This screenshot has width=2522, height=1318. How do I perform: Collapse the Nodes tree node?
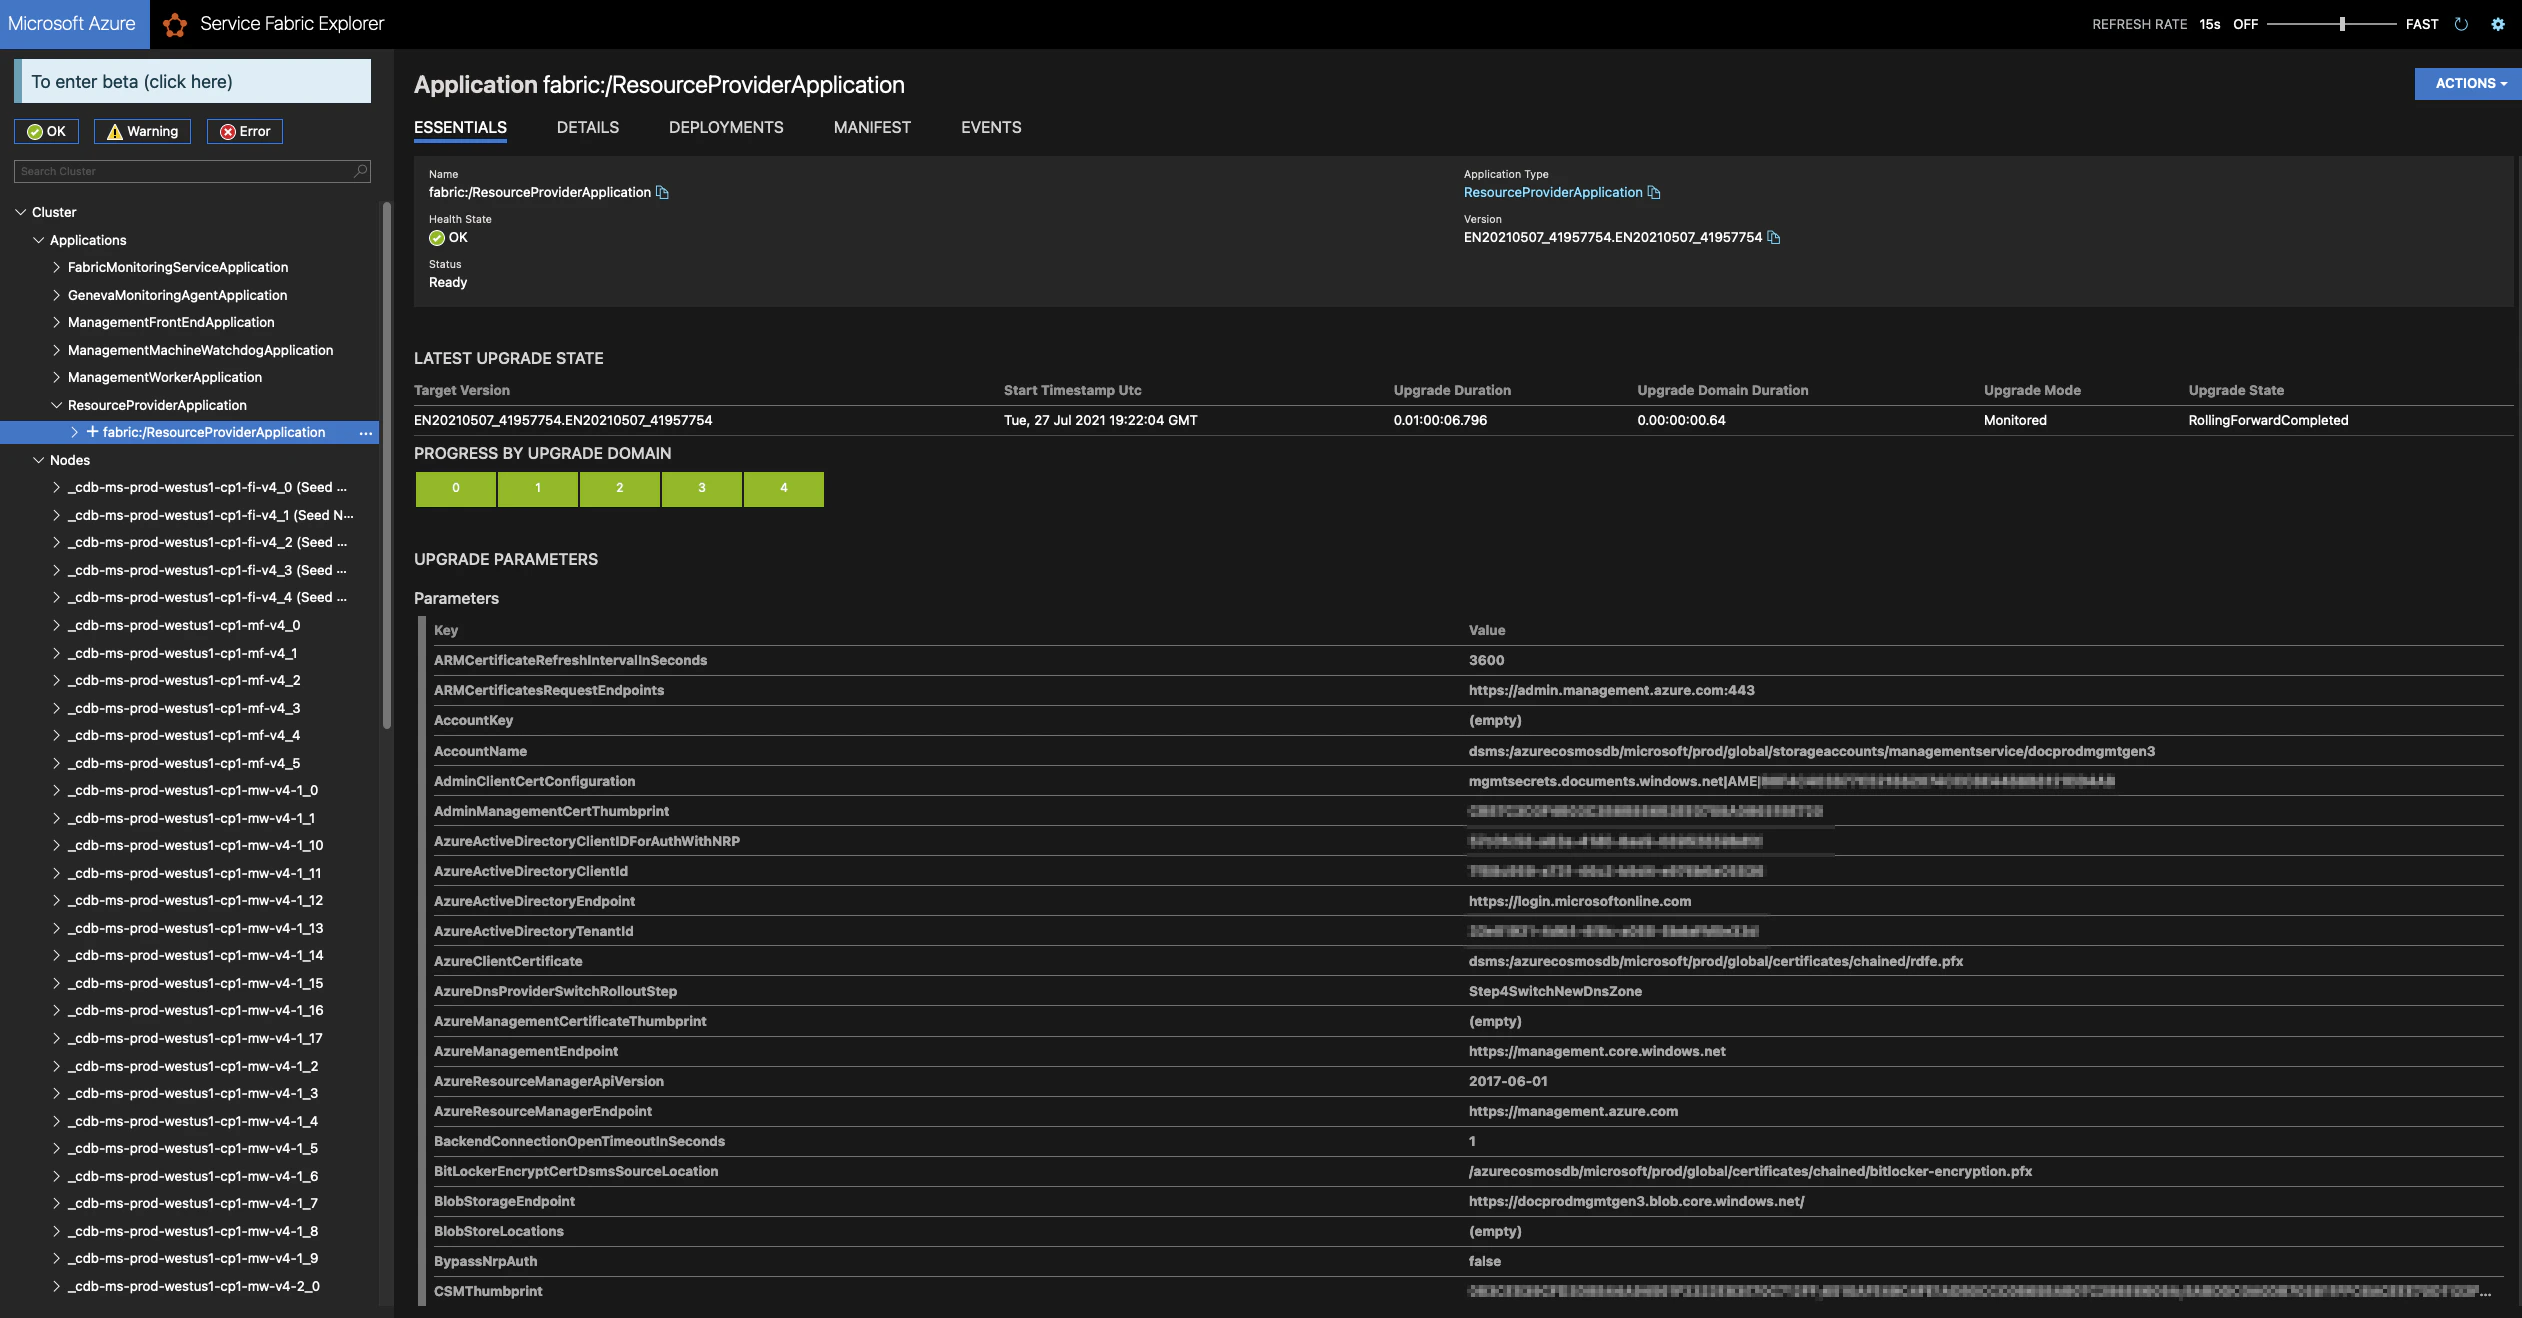click(39, 460)
